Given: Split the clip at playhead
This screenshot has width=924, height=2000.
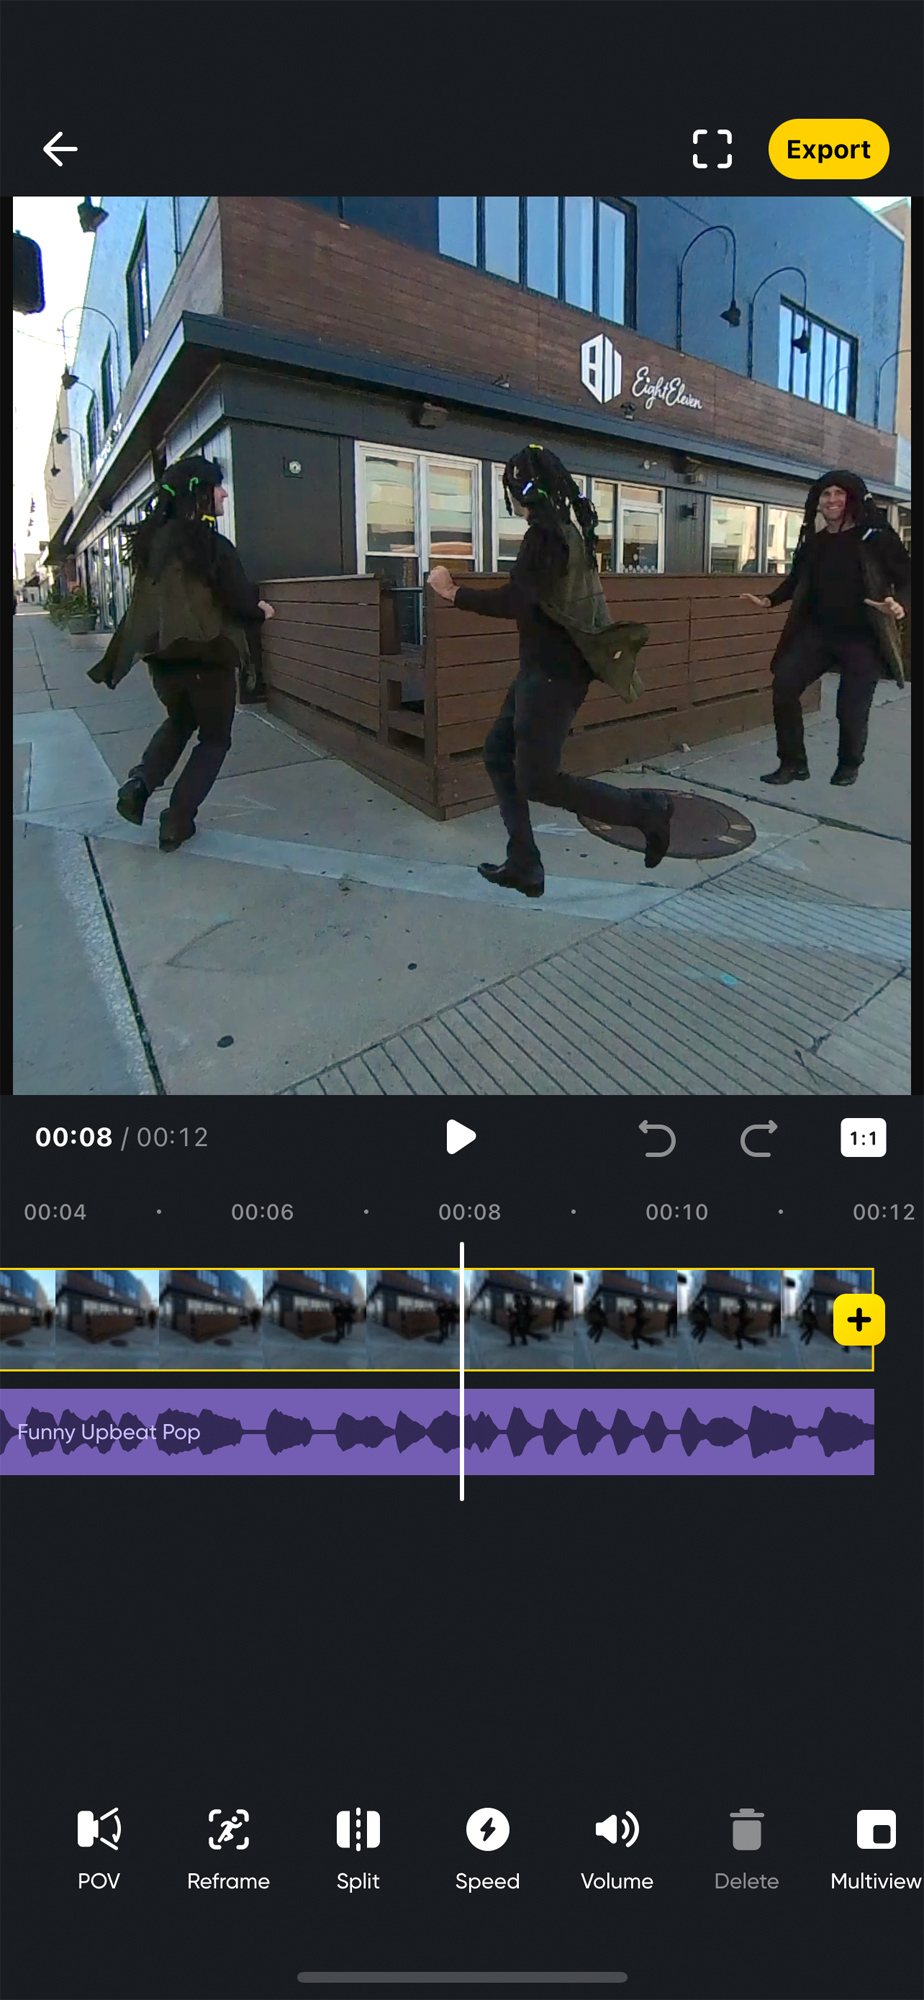Looking at the screenshot, I should click(358, 1849).
